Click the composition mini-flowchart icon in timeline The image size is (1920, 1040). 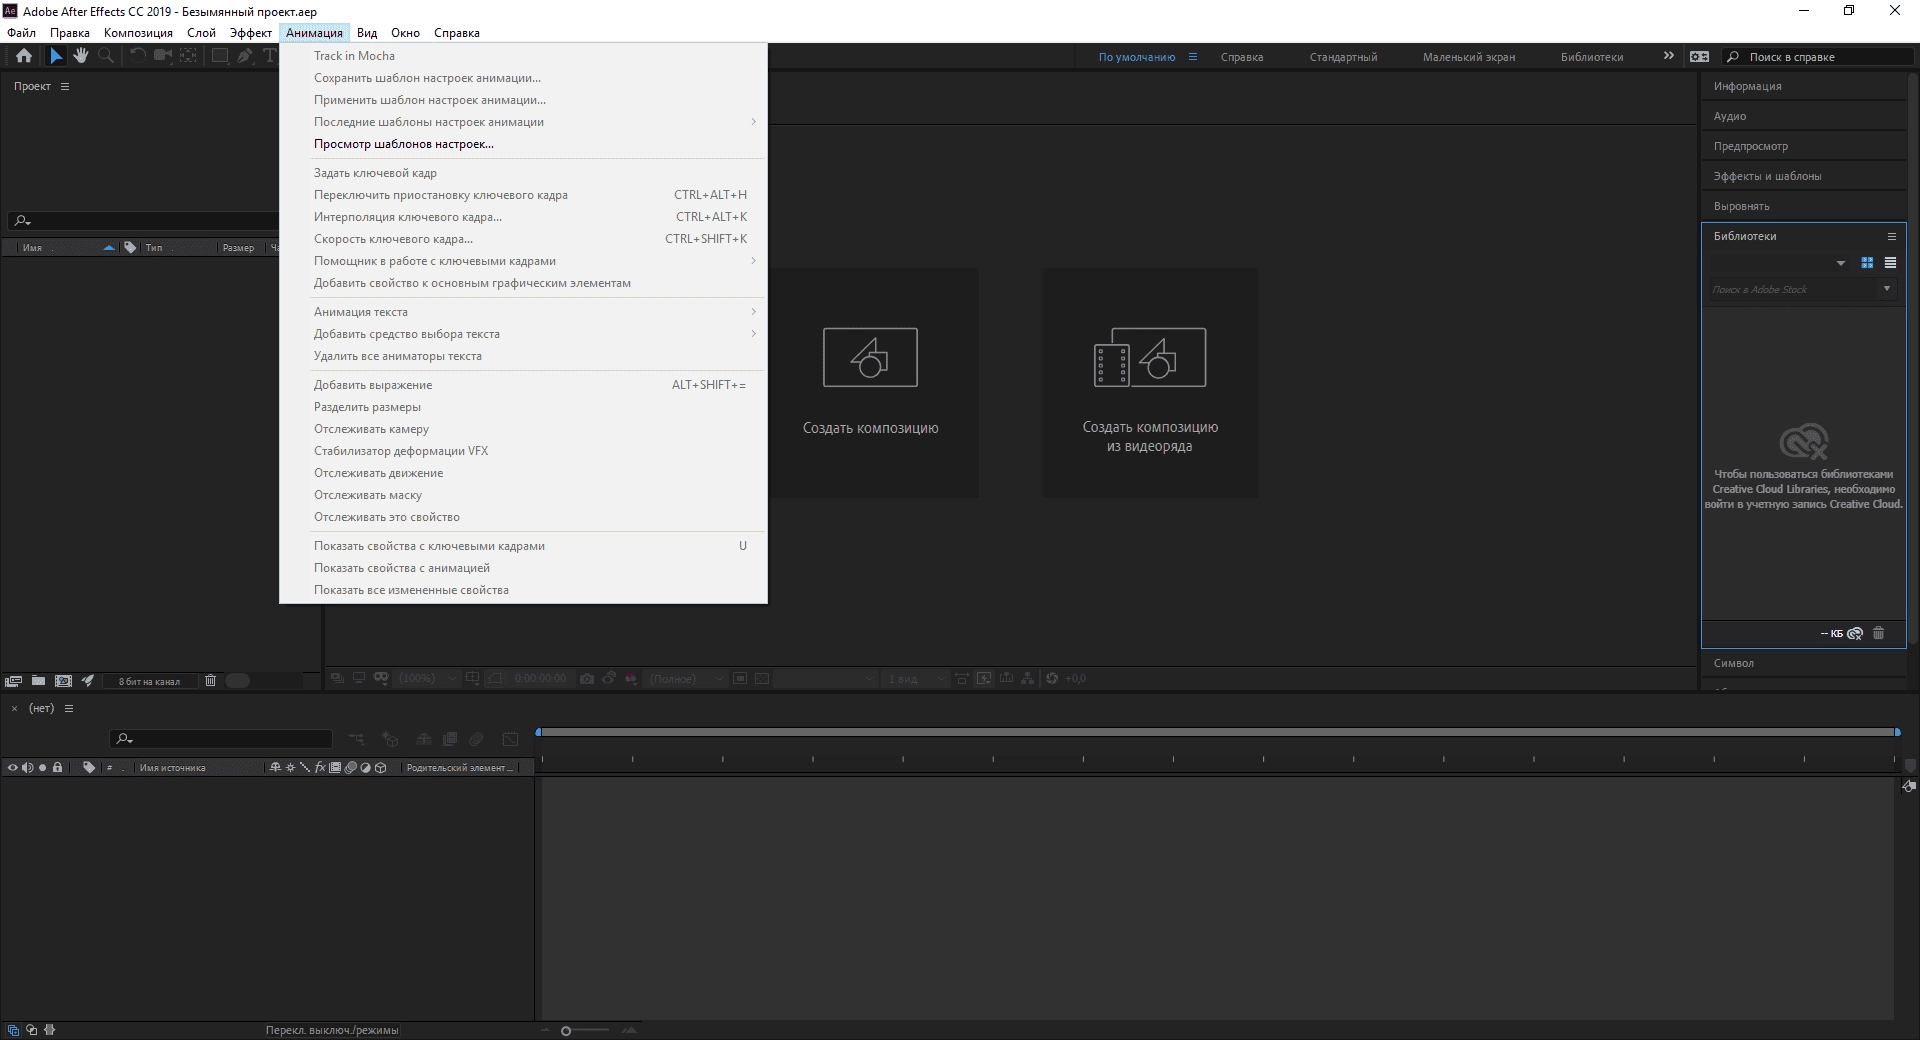357,739
